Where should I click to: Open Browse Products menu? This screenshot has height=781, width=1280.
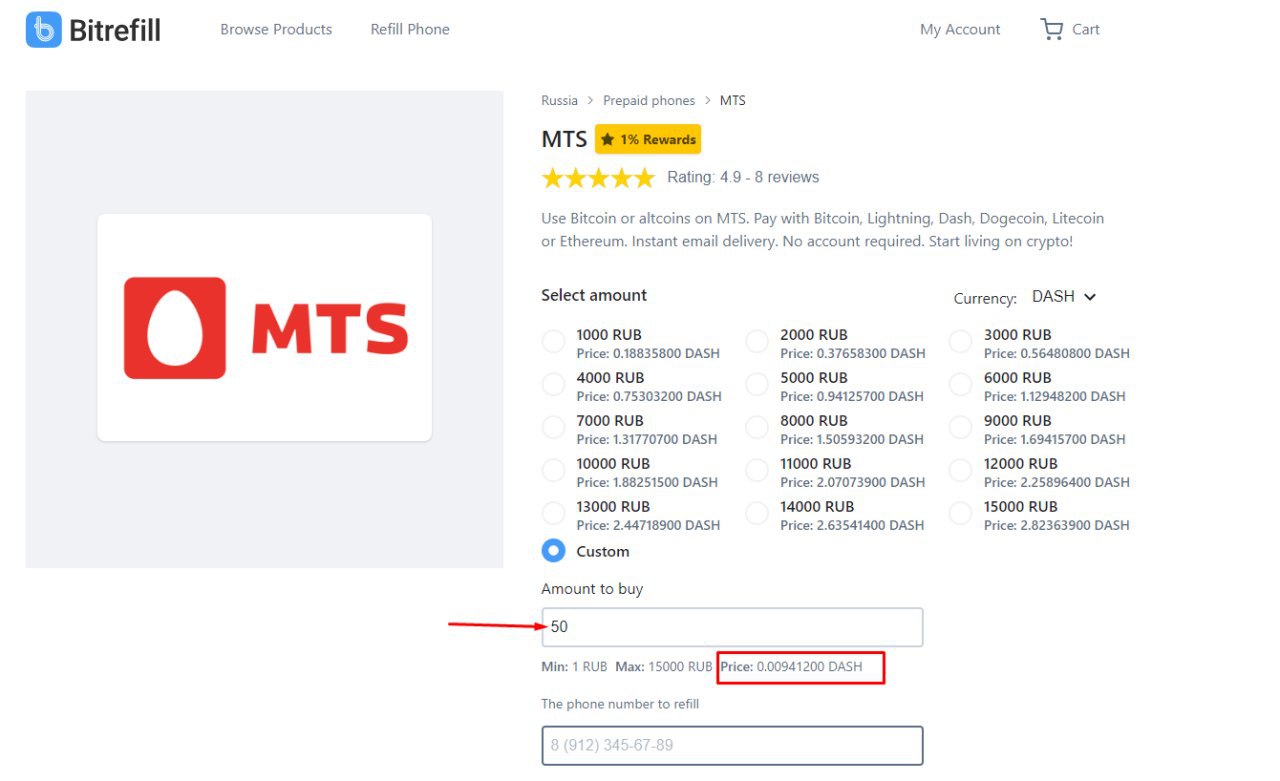(276, 29)
